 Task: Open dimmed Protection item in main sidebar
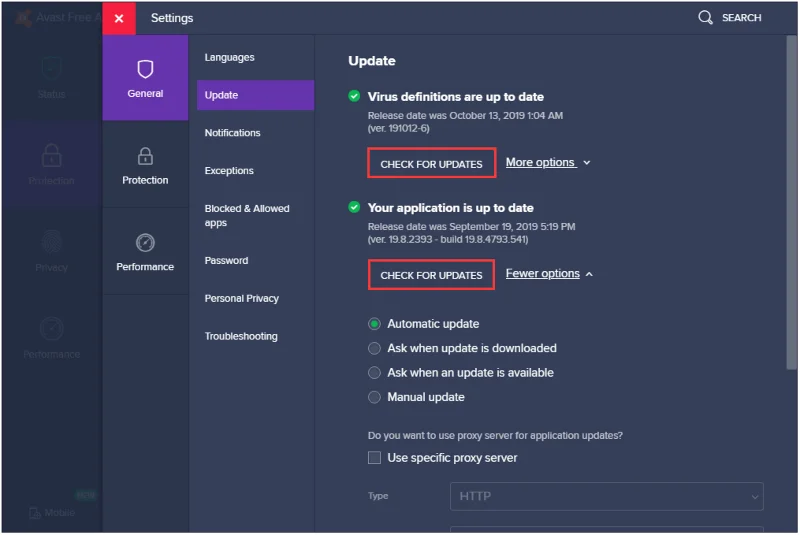52,165
